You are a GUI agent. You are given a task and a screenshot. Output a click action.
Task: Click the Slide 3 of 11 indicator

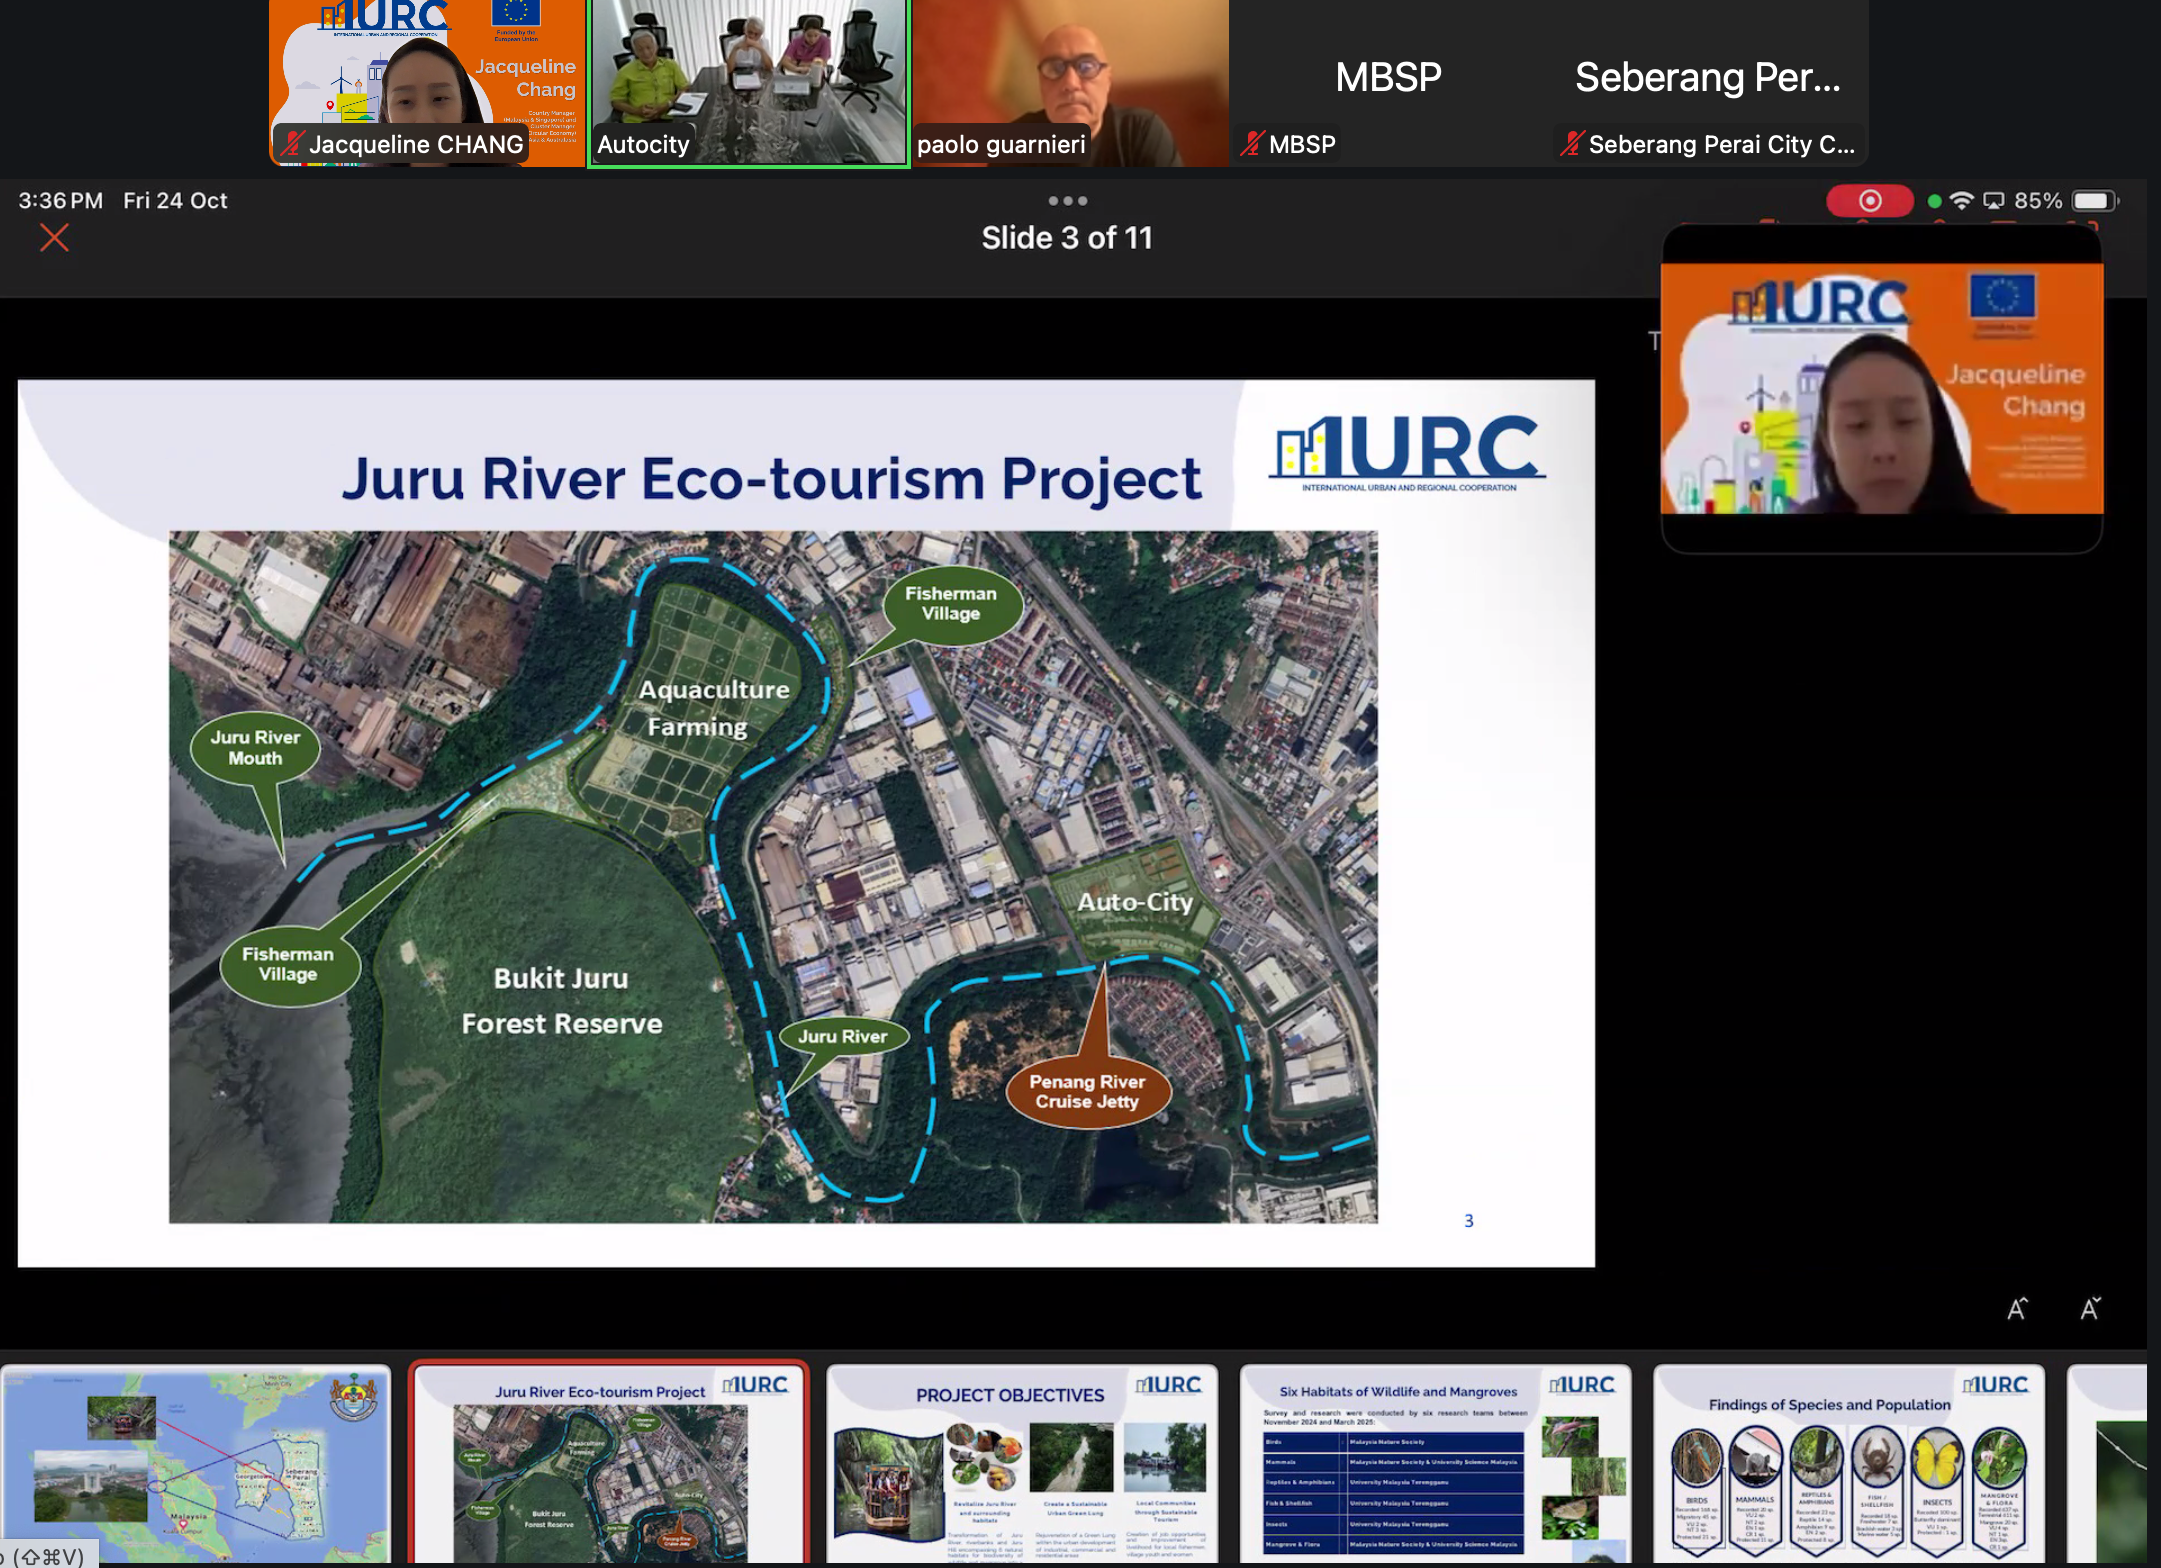coord(1066,238)
